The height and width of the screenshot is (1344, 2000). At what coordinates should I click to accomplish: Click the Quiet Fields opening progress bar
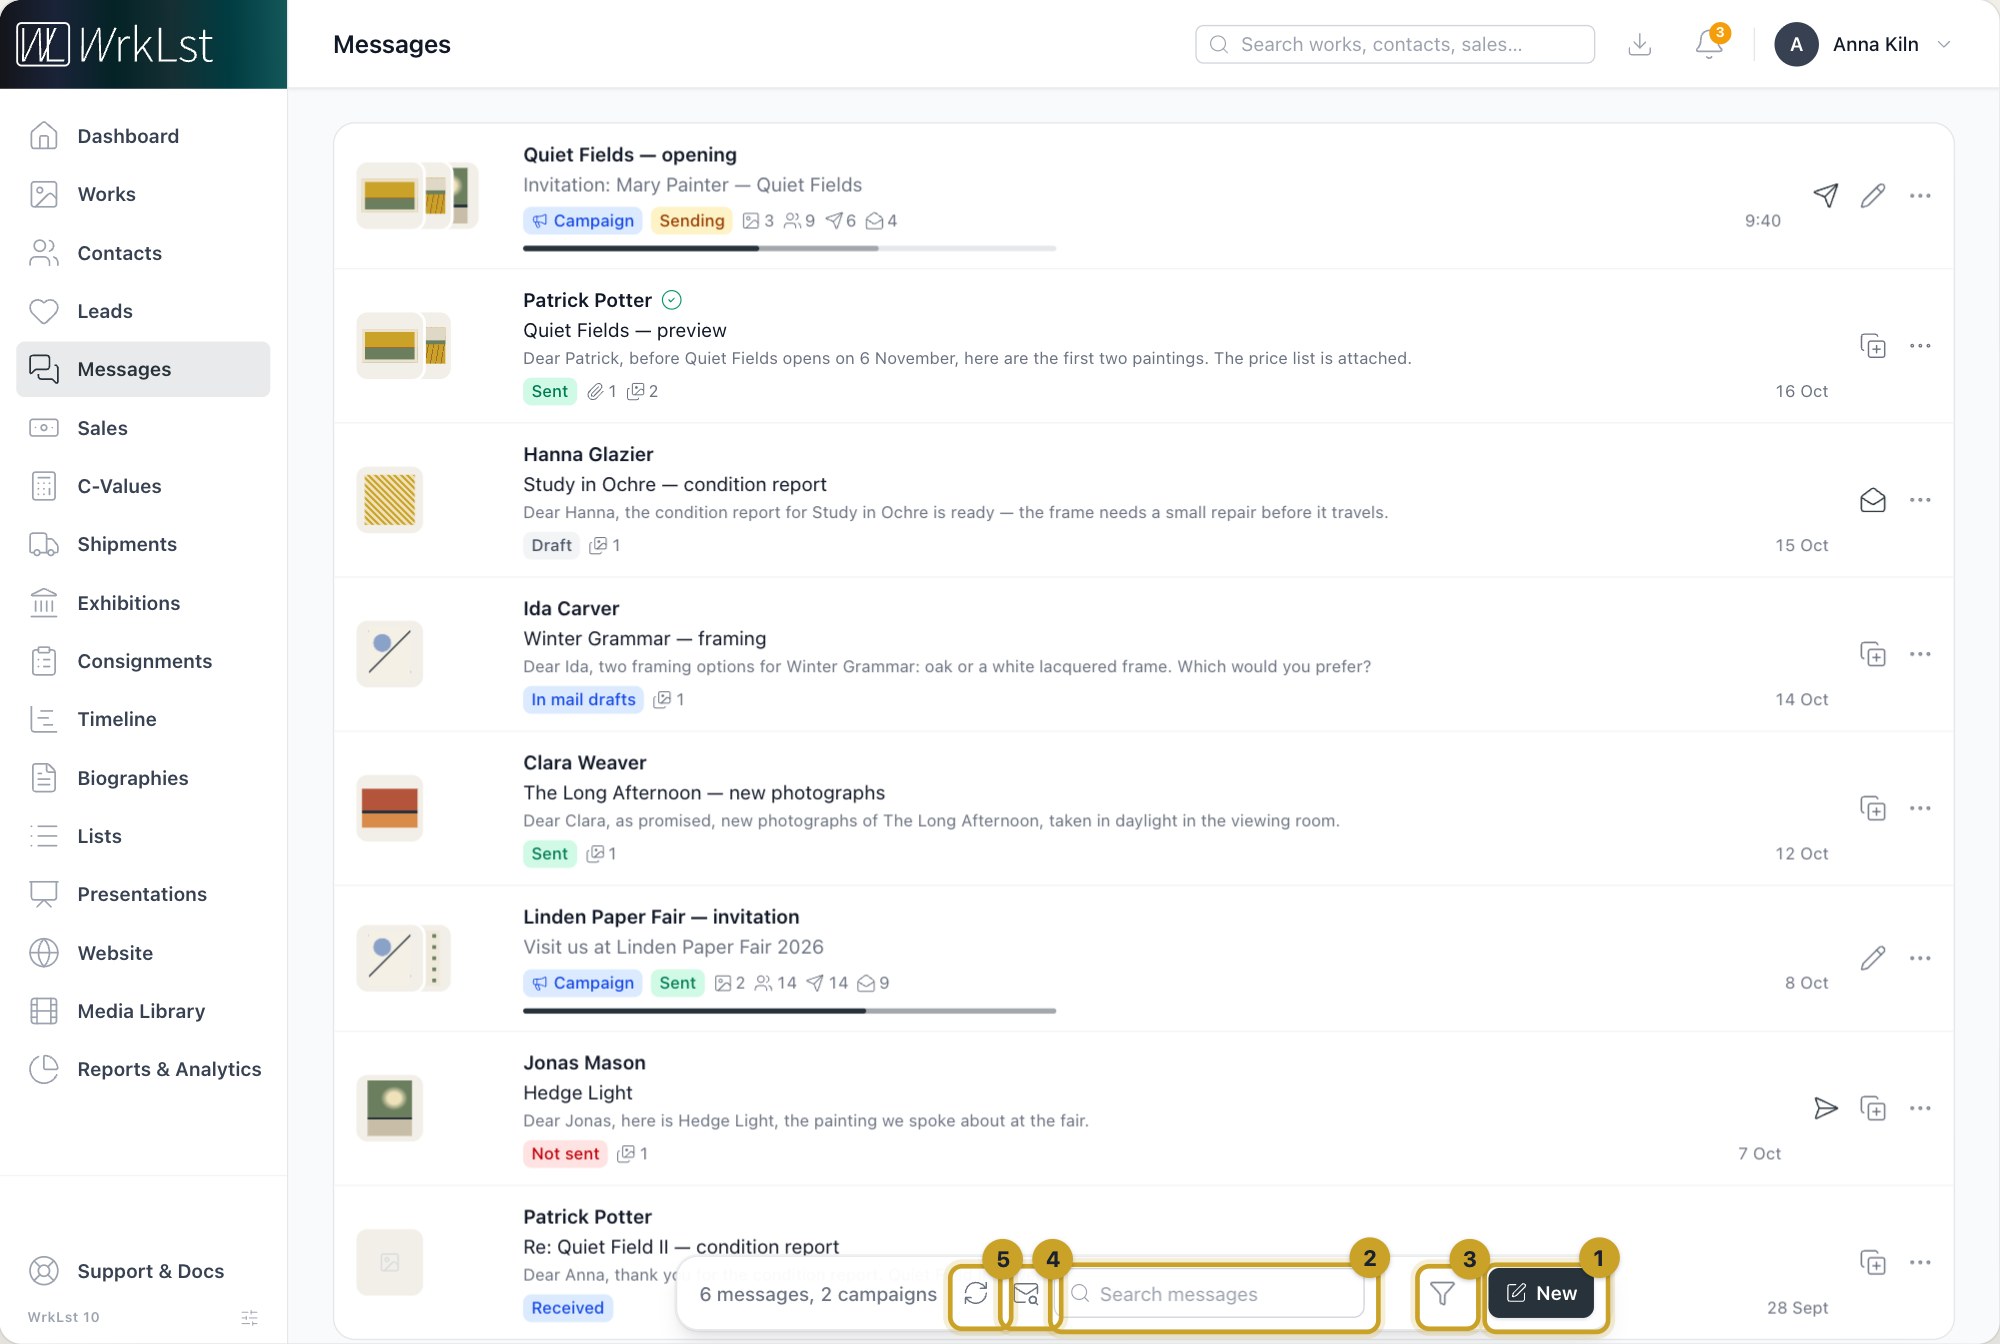click(789, 248)
